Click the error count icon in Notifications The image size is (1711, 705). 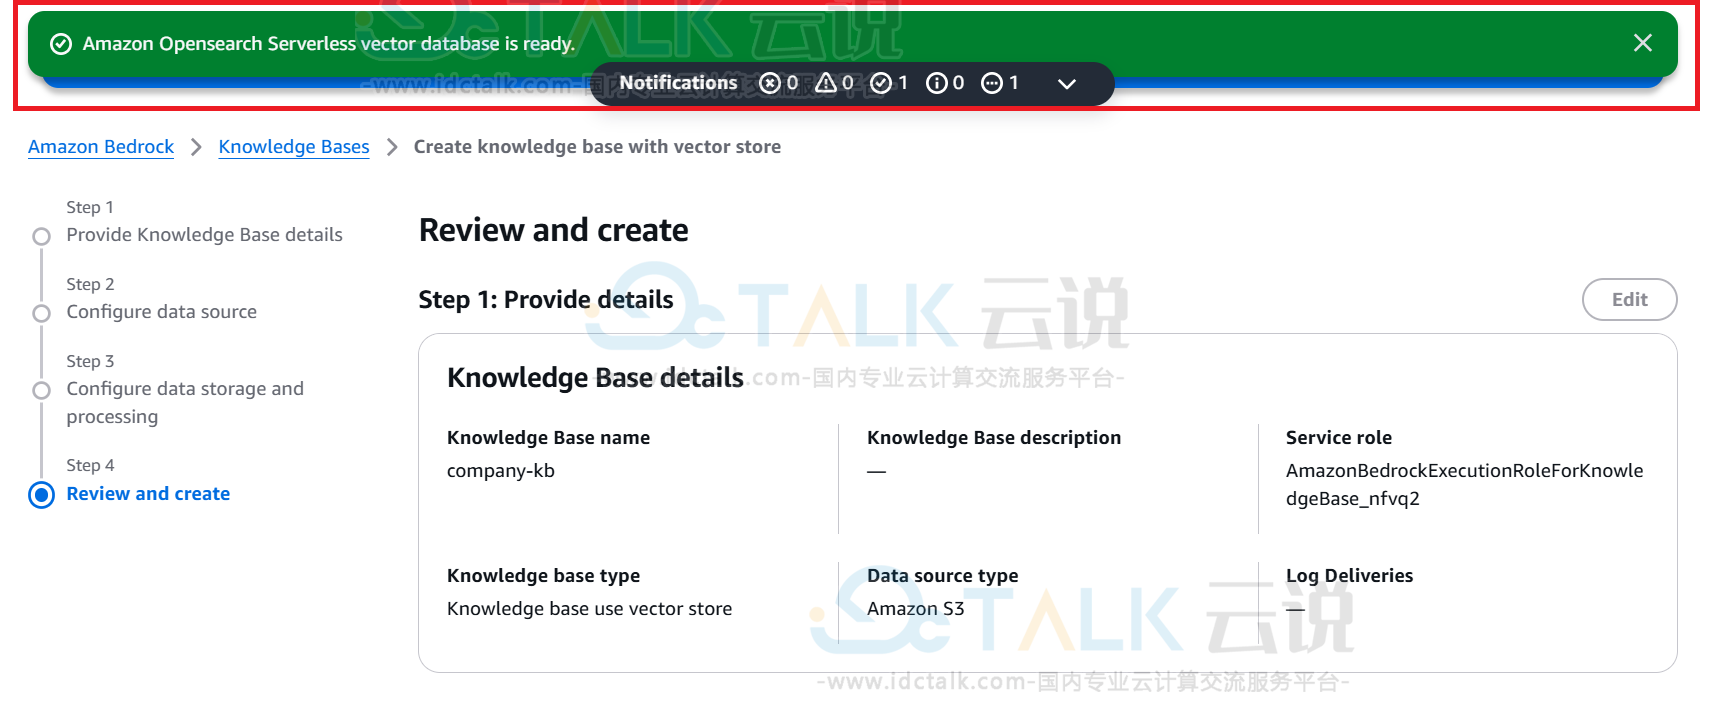click(x=770, y=83)
